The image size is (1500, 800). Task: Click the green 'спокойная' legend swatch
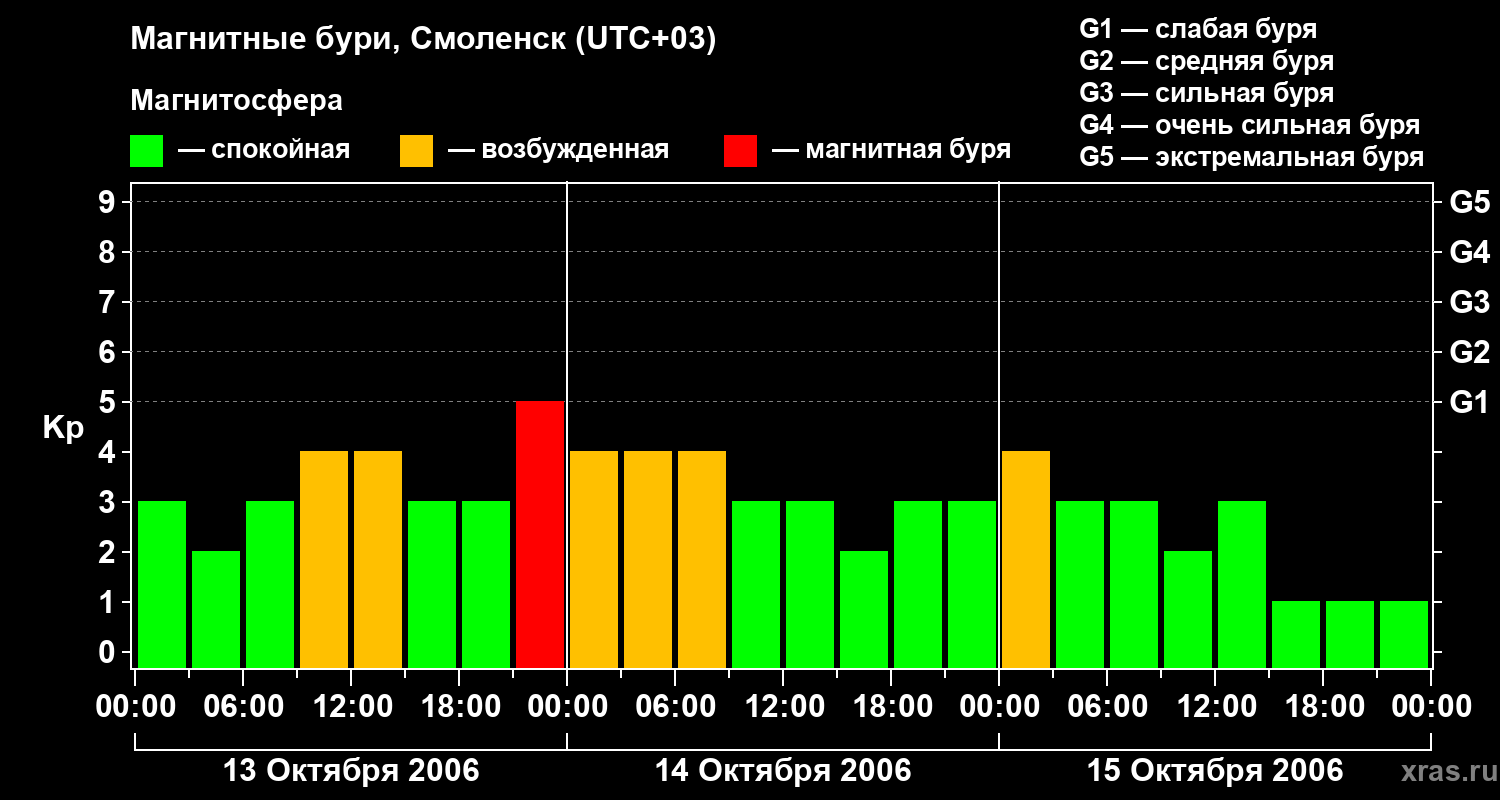146,151
